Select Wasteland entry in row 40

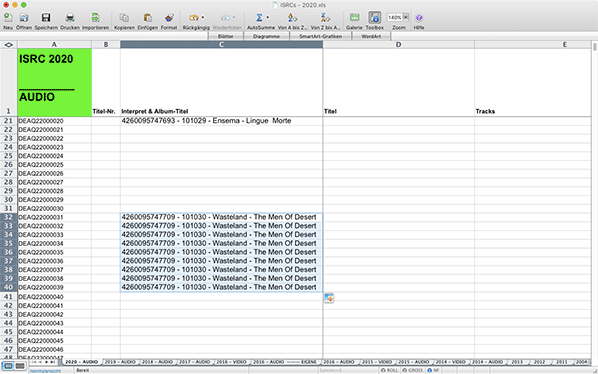click(x=221, y=287)
